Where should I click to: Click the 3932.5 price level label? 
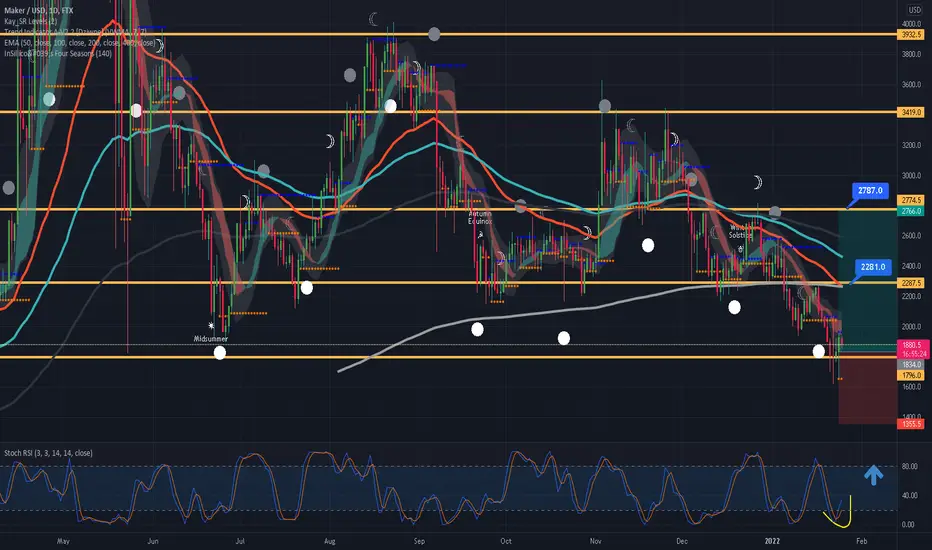911,35
